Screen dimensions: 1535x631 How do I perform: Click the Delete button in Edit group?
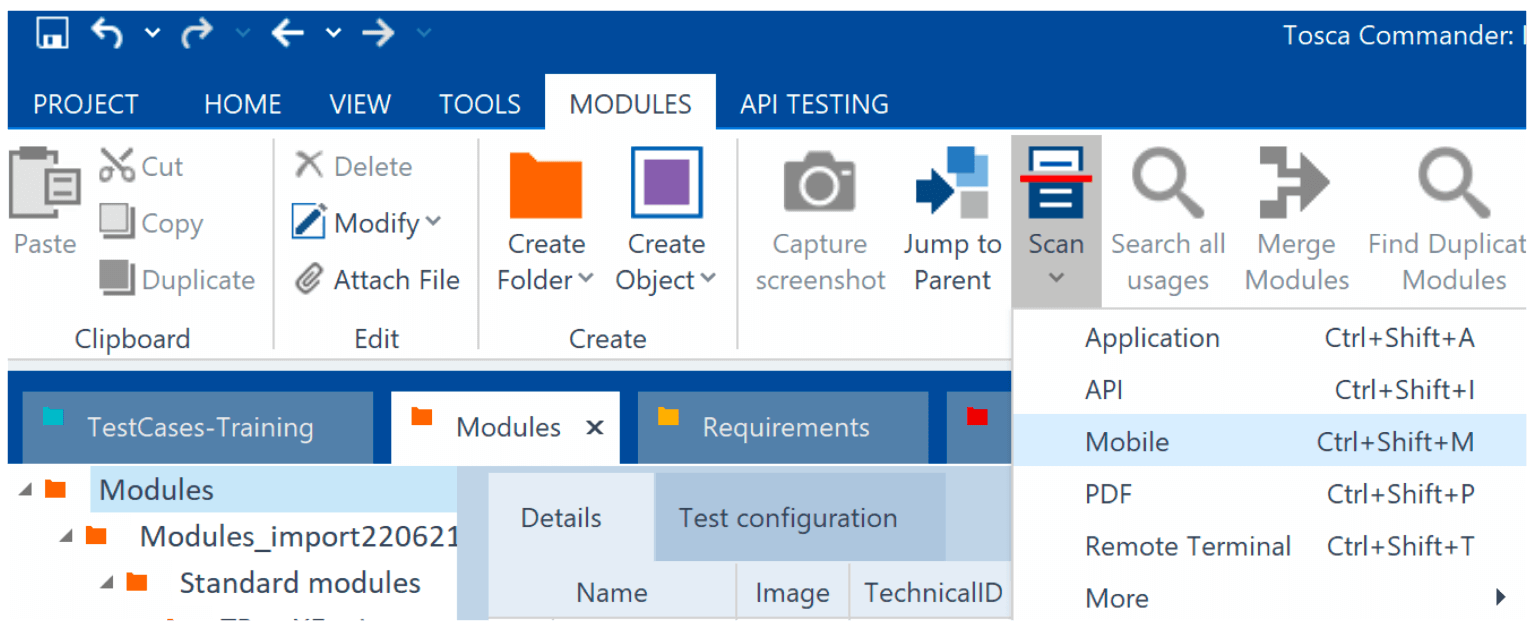354,166
